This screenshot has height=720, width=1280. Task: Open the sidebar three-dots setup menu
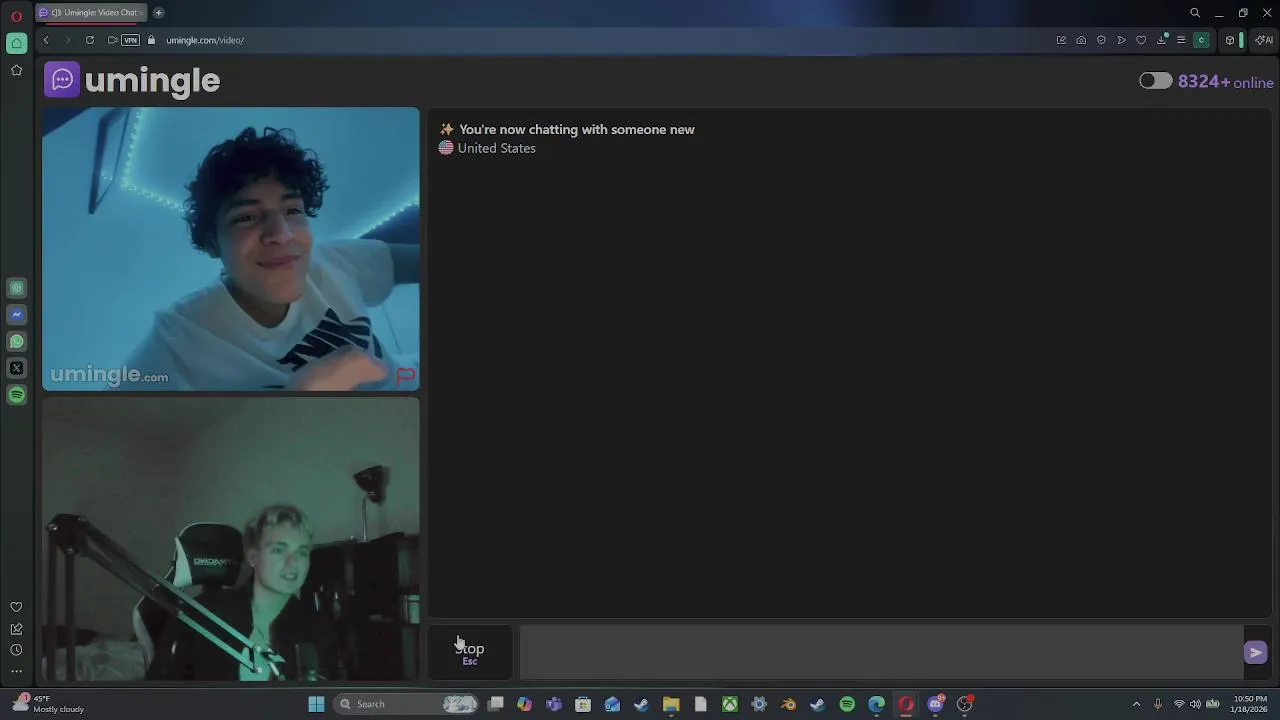[16, 671]
